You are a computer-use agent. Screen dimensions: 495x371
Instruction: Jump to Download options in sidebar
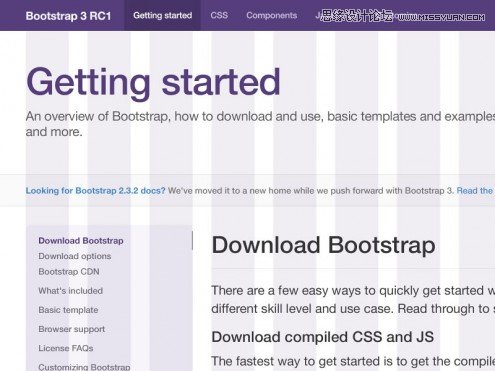pos(75,256)
